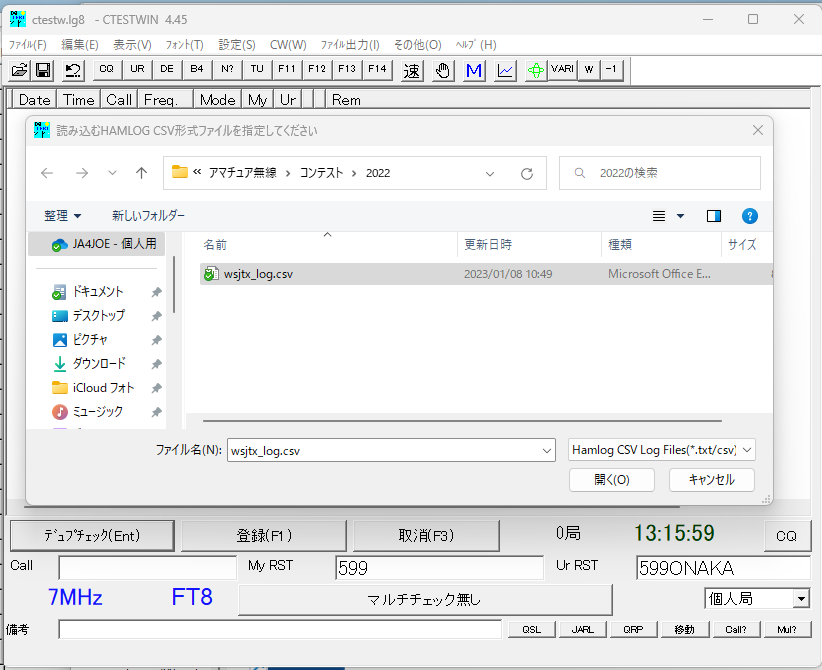Viewport: 822px width, 670px height.
Task: Click the Call input field
Action: 148,568
